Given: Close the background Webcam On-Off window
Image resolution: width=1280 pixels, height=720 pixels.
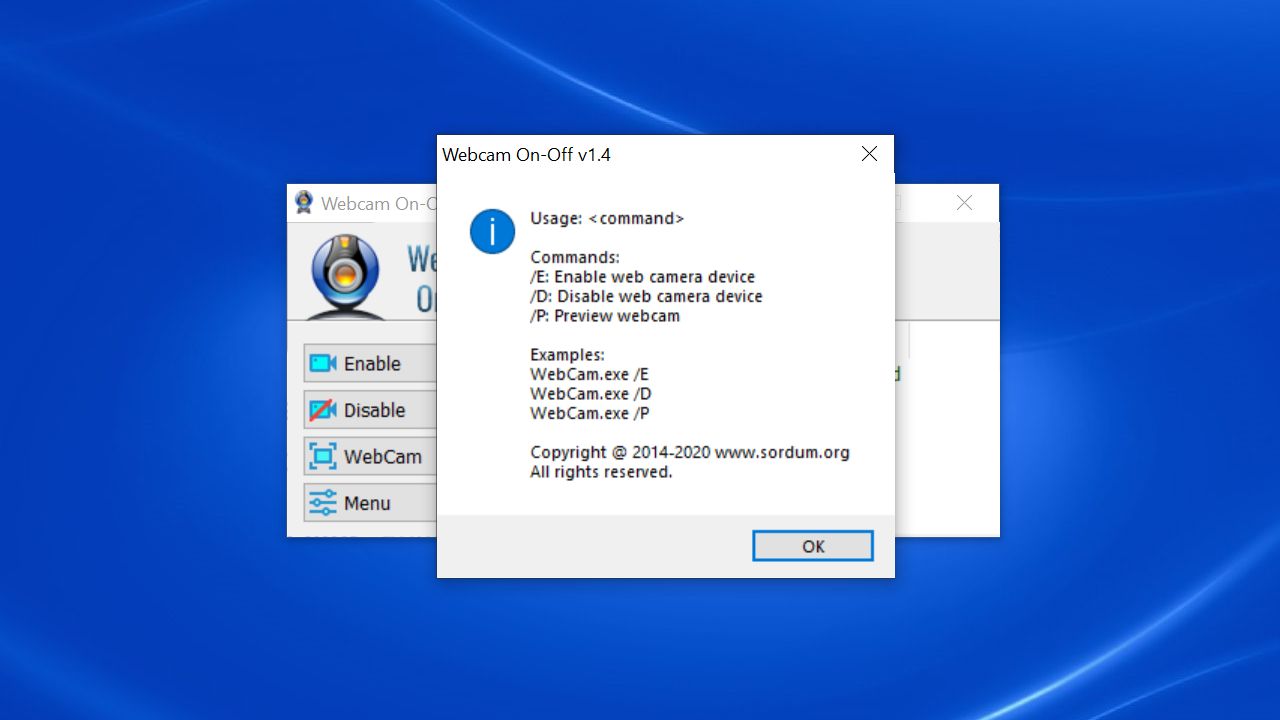Looking at the screenshot, I should coord(964,203).
